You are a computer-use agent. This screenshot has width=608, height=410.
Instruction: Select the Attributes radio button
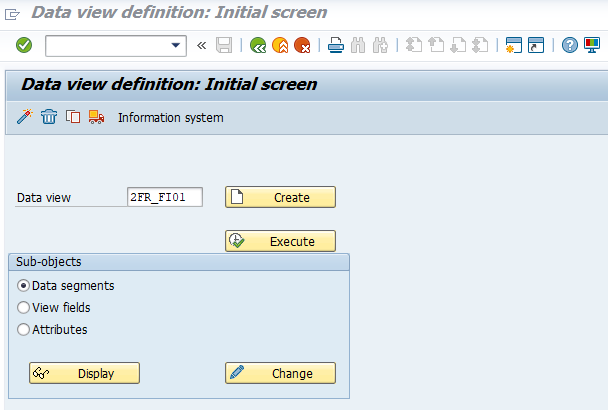coord(24,329)
